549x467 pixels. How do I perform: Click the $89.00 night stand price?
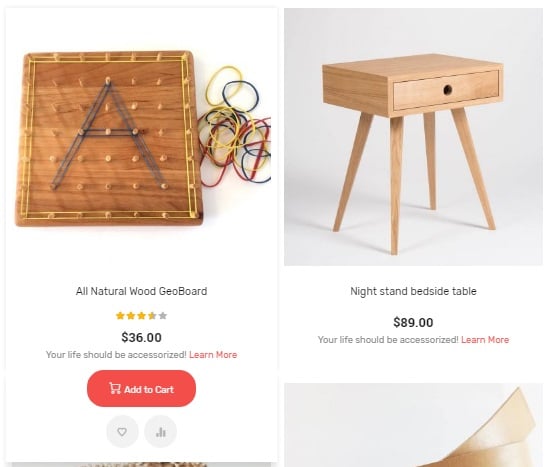(413, 322)
